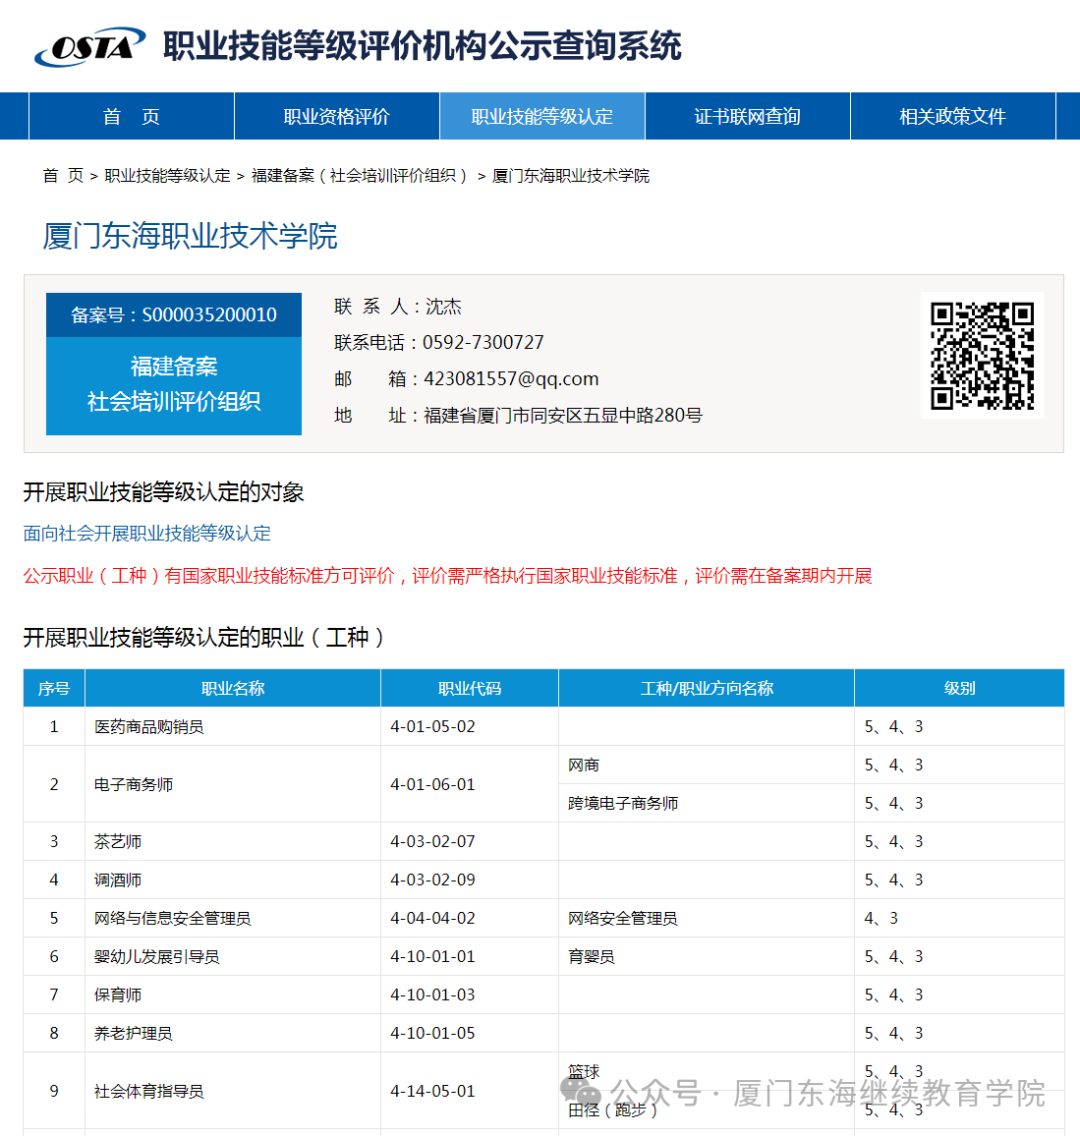Click the organization QR code image

[982, 355]
